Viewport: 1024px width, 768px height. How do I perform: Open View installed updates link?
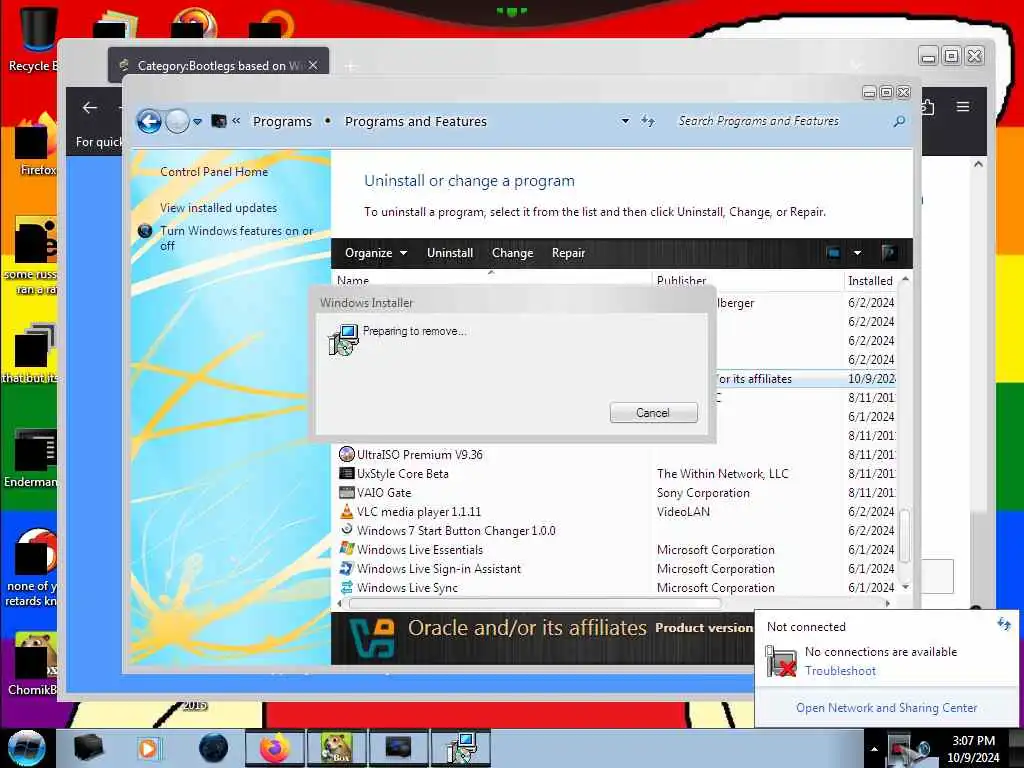218,208
